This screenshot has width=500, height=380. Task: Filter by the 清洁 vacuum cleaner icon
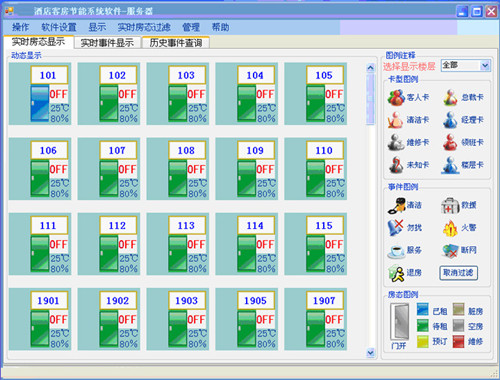396,205
